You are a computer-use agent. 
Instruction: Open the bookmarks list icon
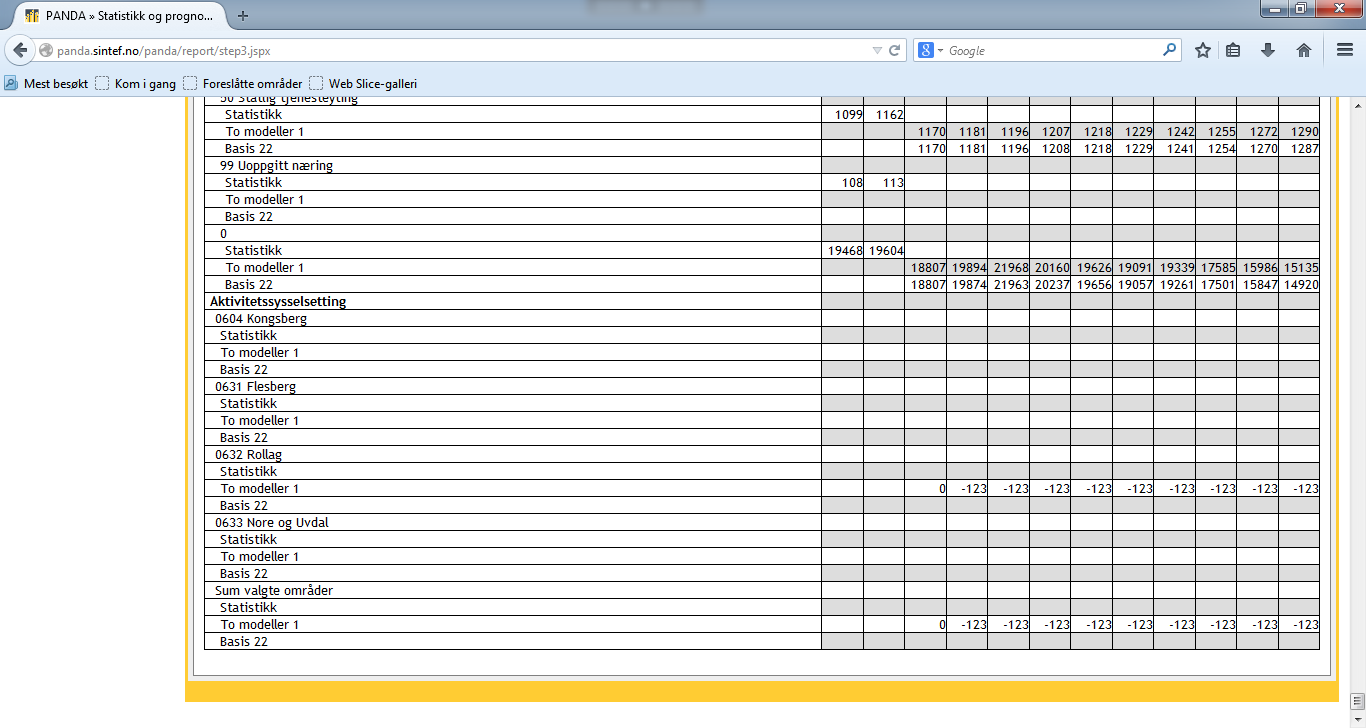click(x=1234, y=50)
